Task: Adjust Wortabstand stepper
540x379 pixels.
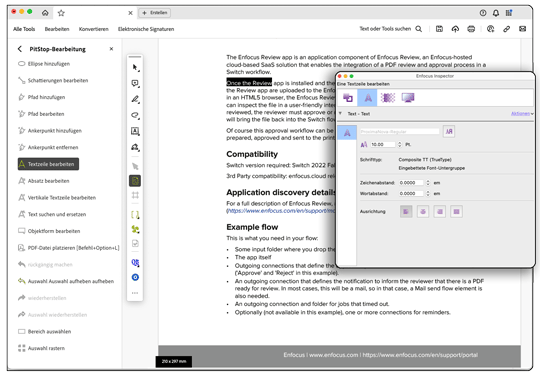Action: pyautogui.click(x=428, y=193)
